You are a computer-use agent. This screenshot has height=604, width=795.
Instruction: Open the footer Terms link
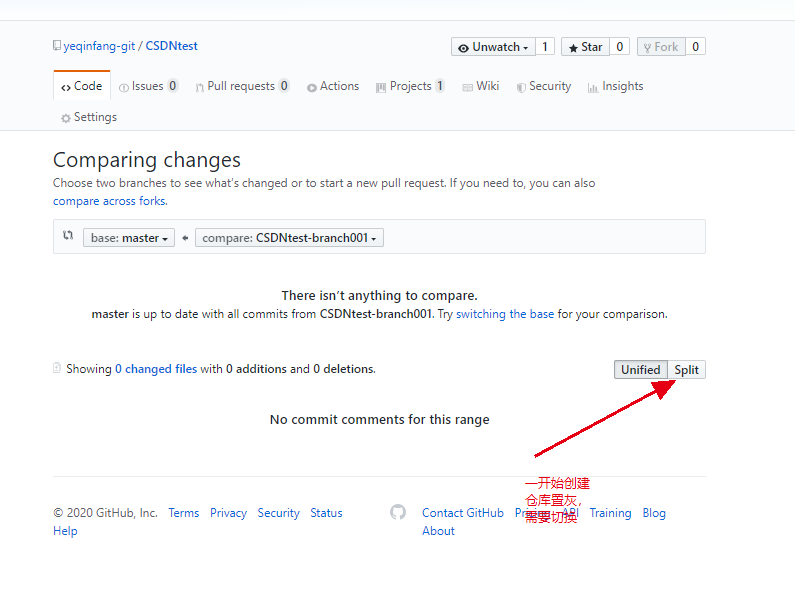click(184, 513)
